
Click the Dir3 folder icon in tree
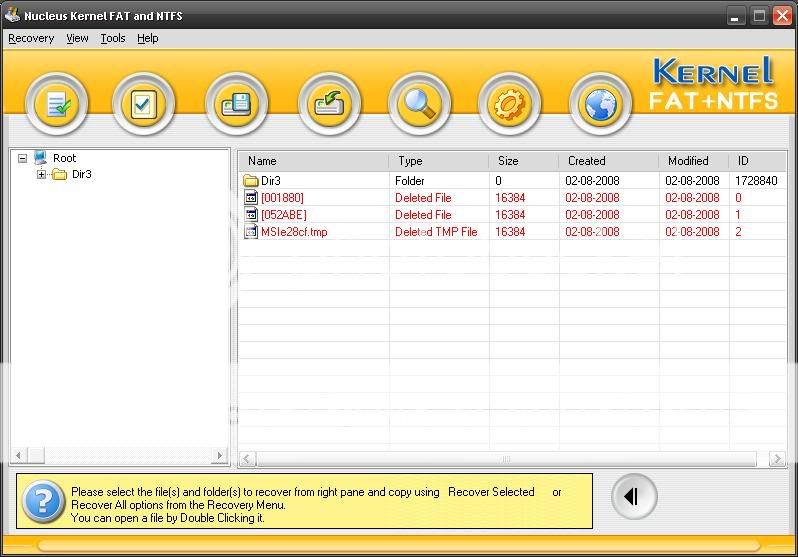(x=60, y=175)
